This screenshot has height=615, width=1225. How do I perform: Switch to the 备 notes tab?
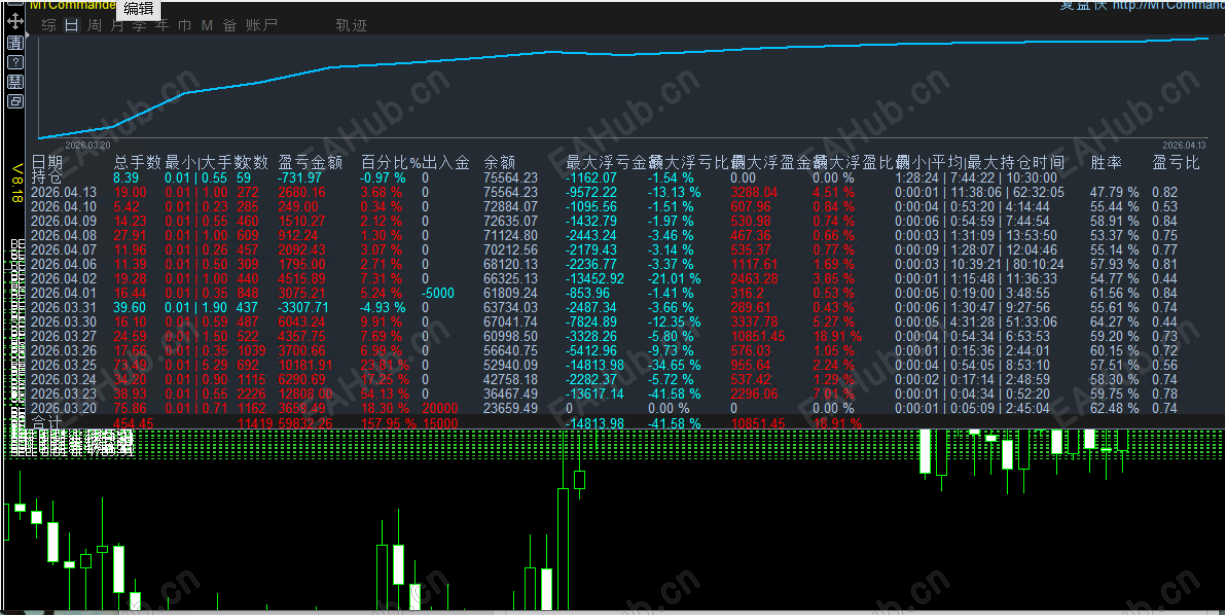pos(230,26)
